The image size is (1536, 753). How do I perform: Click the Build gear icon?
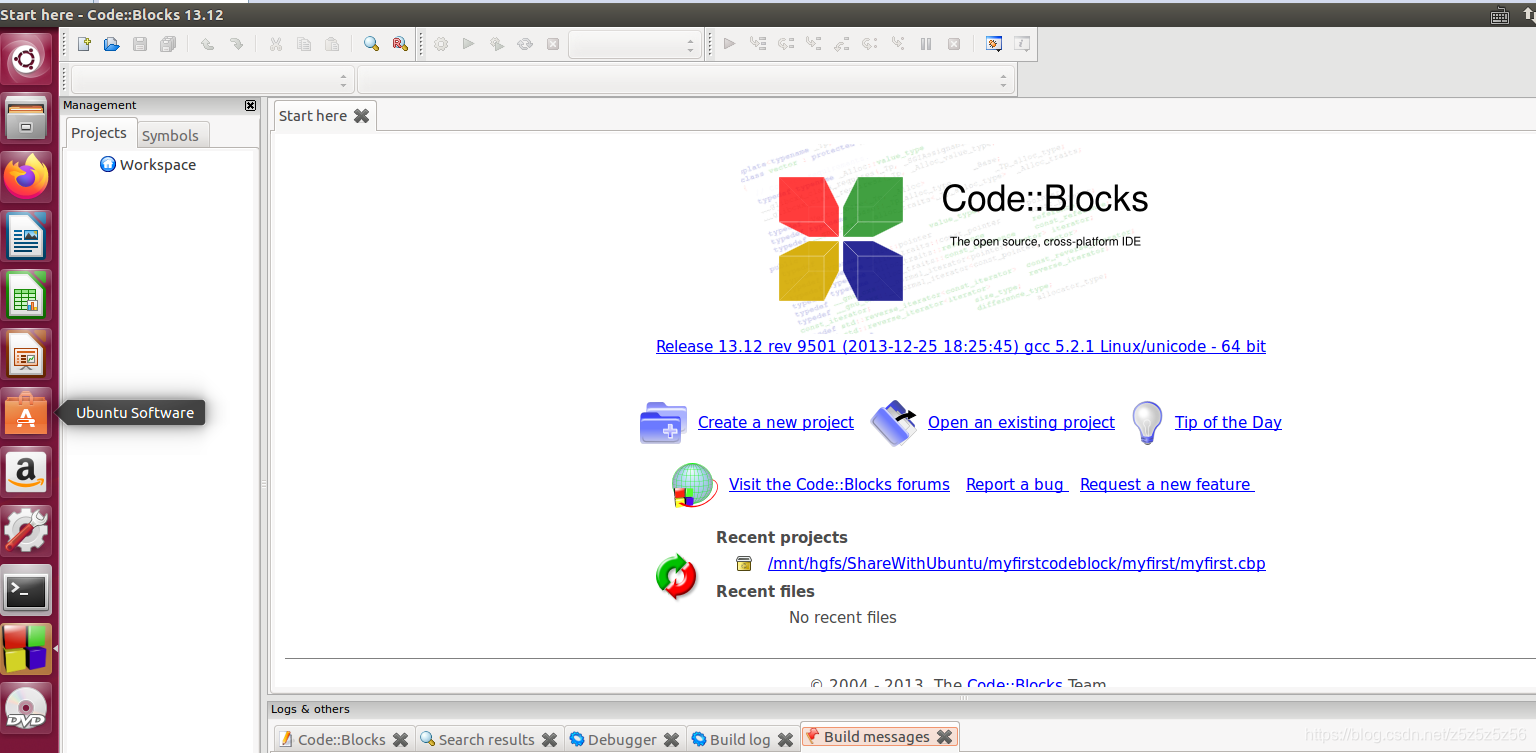pyautogui.click(x=440, y=44)
